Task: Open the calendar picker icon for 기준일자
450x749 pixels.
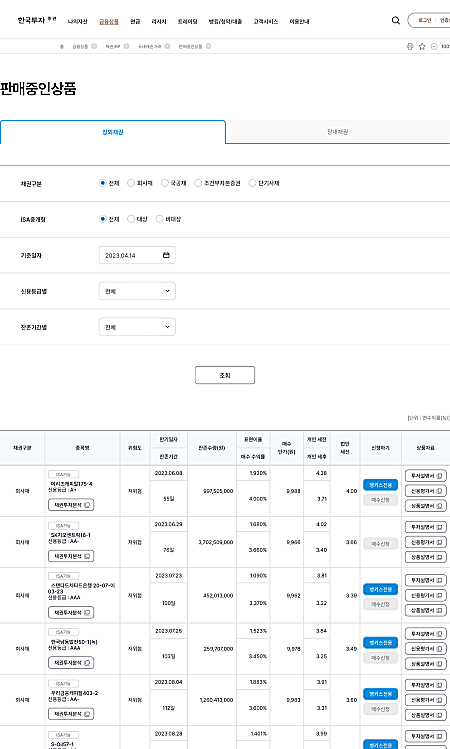Action: click(166, 255)
